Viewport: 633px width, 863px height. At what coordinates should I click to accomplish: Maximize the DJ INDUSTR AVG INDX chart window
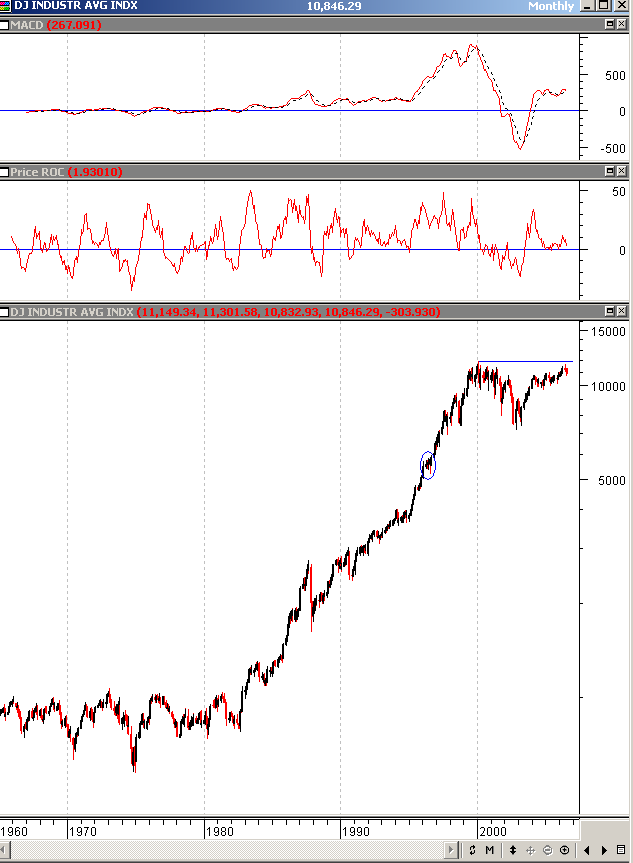[604, 6]
